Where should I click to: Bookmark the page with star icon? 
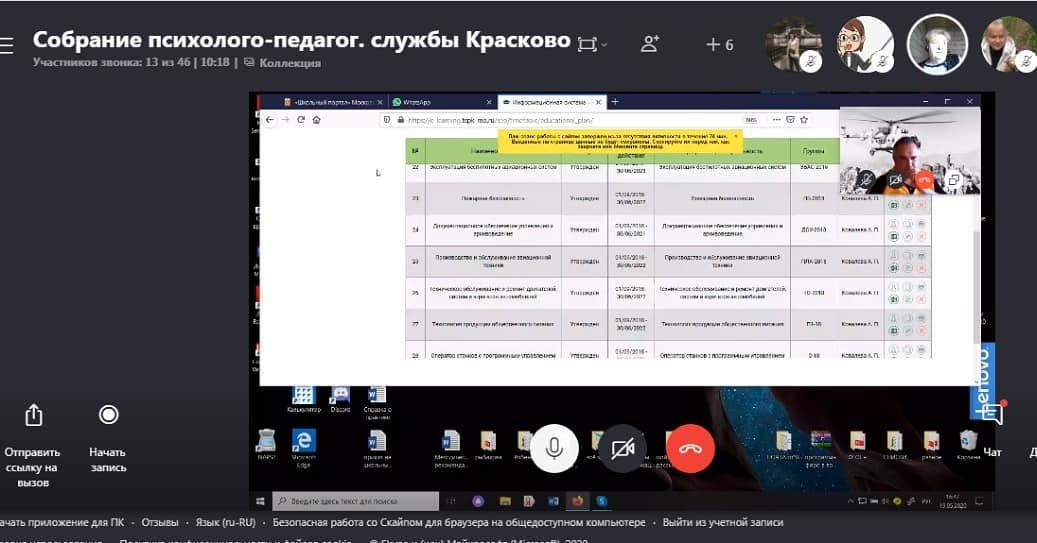804,120
